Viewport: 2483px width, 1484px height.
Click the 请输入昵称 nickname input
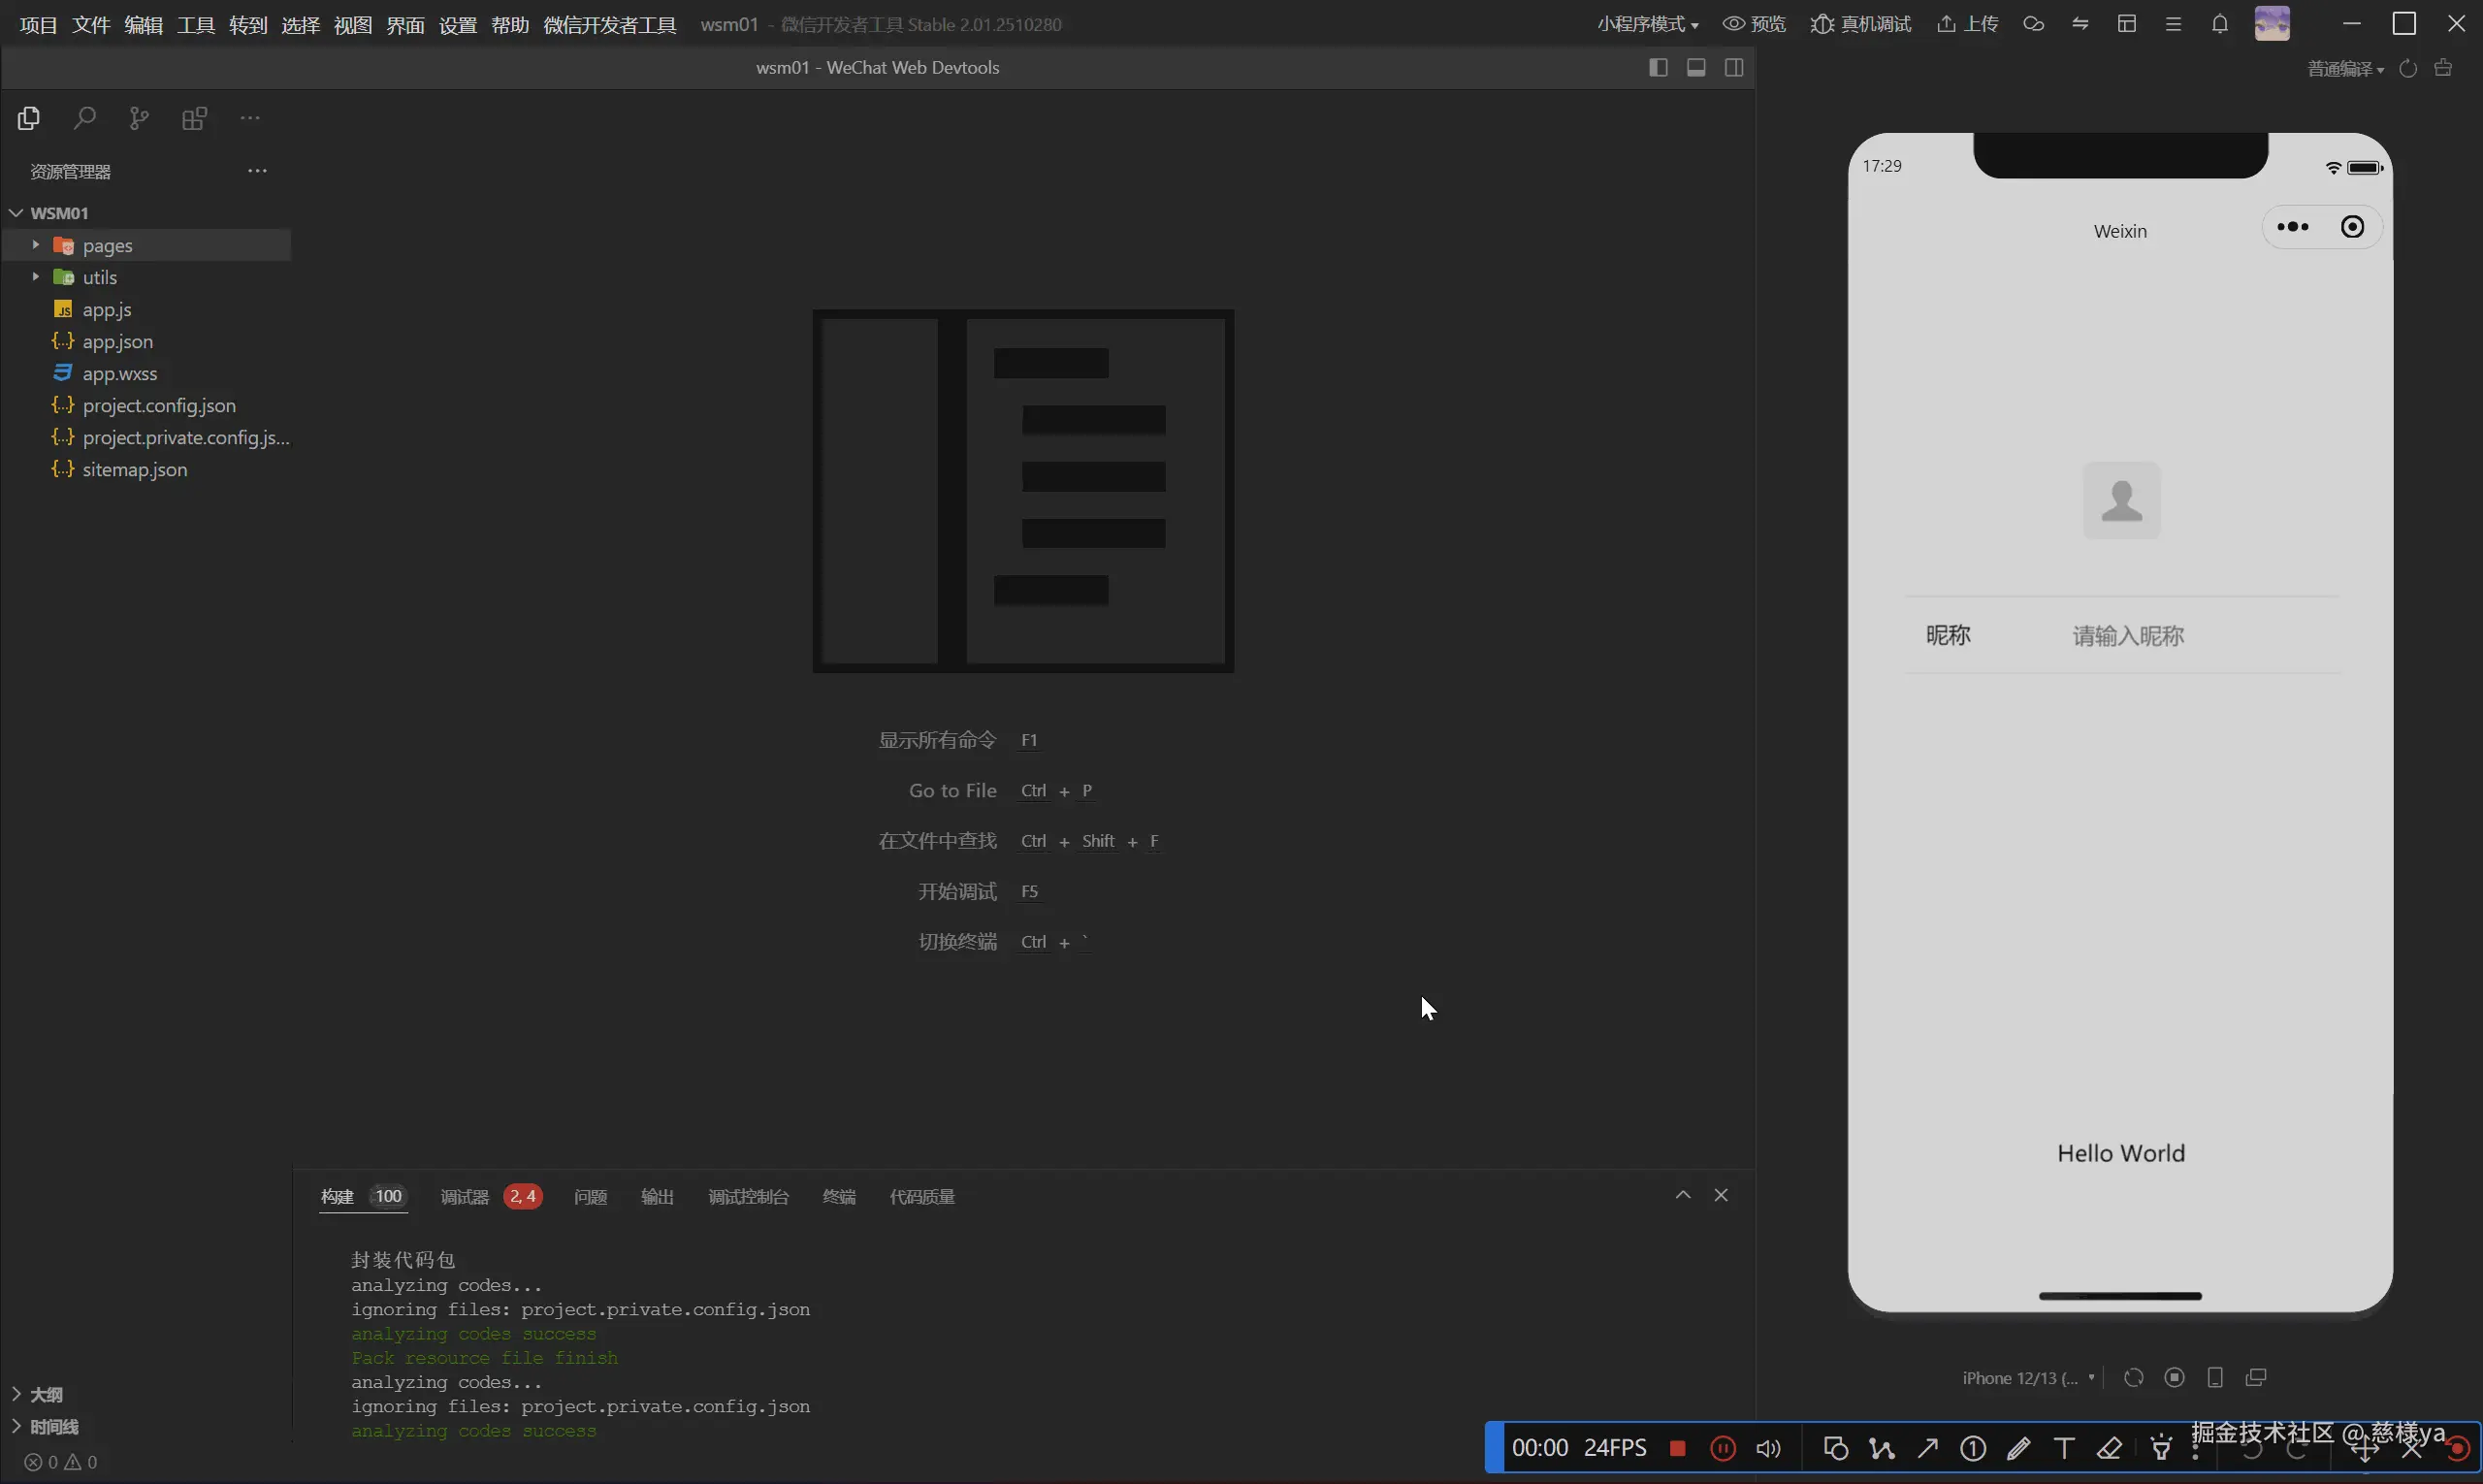point(2128,636)
